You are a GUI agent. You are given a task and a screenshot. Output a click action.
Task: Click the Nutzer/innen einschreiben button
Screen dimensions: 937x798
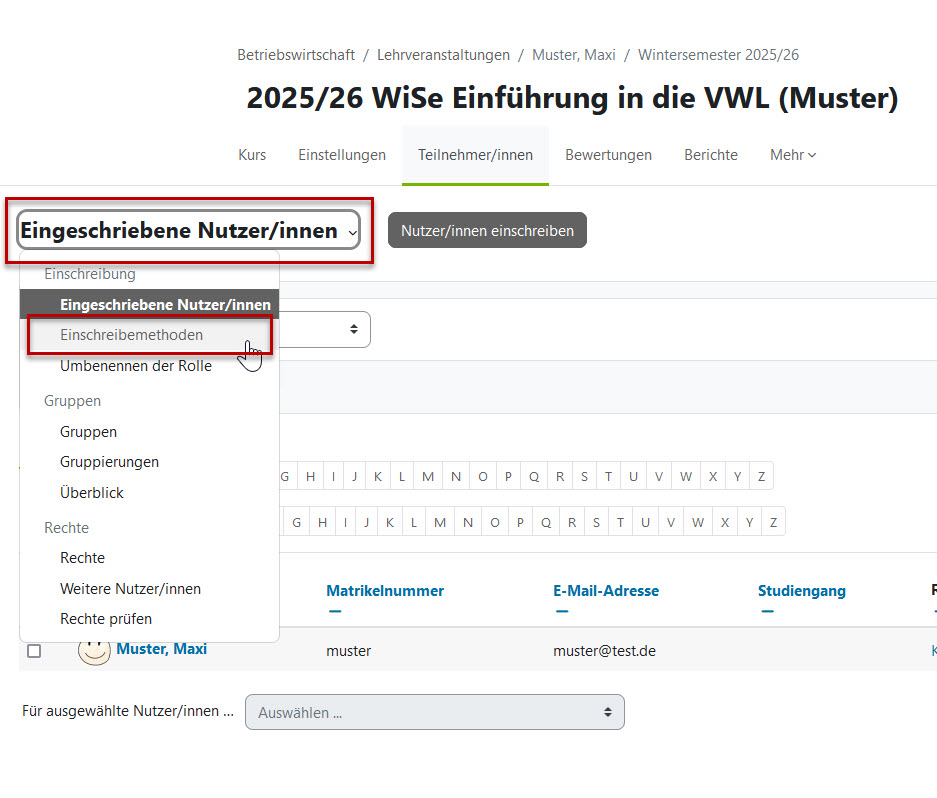[x=487, y=230]
